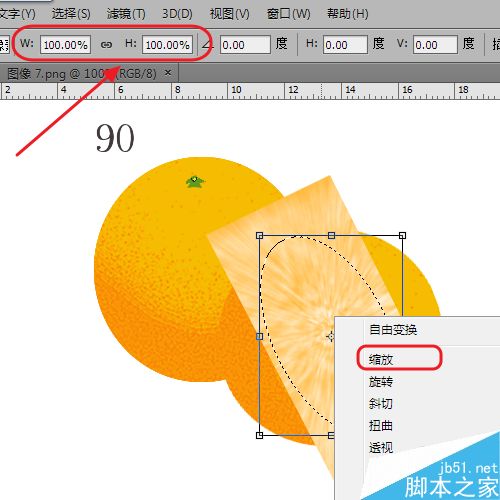Open the 文字(Y) menu
The image size is (500, 500).
17,14
